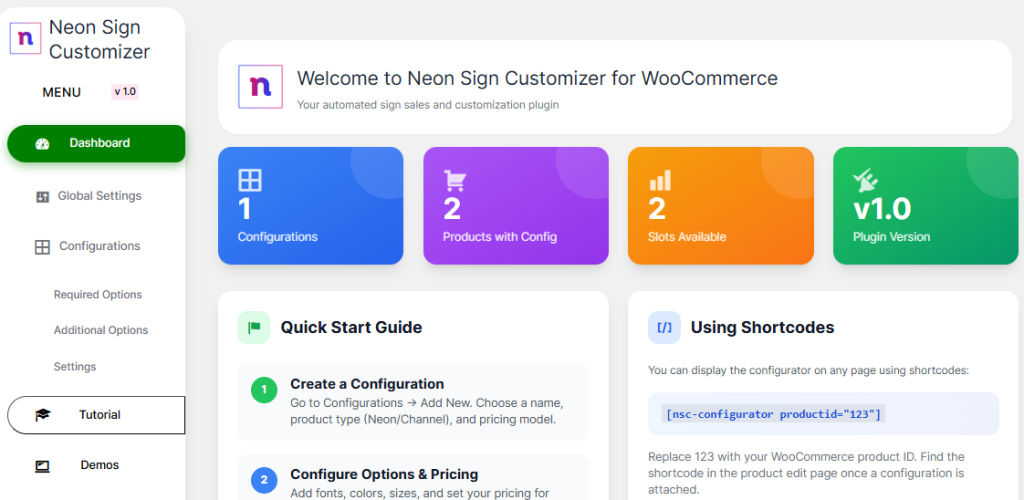Click the Neon Sign Customizer sidebar logo
Viewport: 1024px width, 500px height.
tap(24, 39)
